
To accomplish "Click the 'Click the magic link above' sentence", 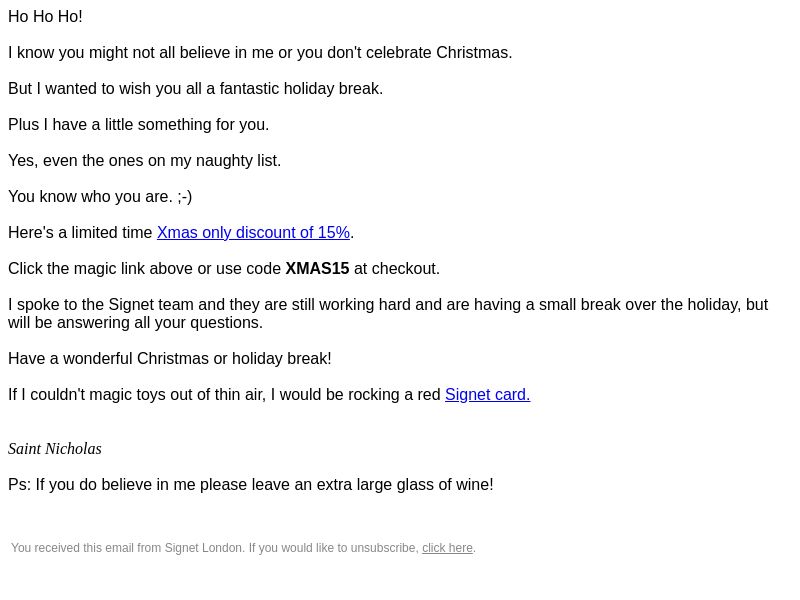I will click(x=224, y=268).
